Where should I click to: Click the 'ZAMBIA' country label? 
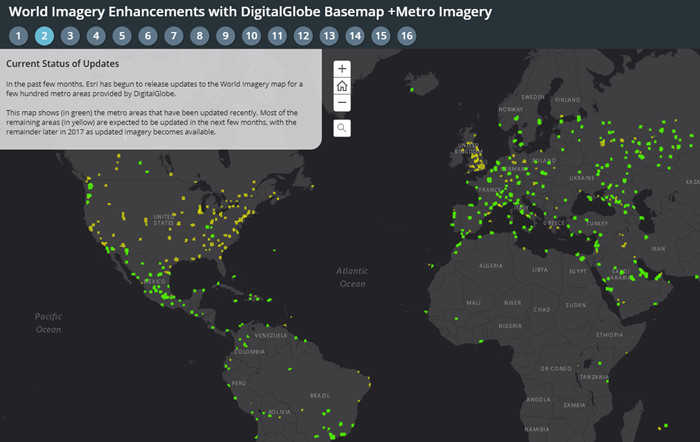[x=574, y=405]
